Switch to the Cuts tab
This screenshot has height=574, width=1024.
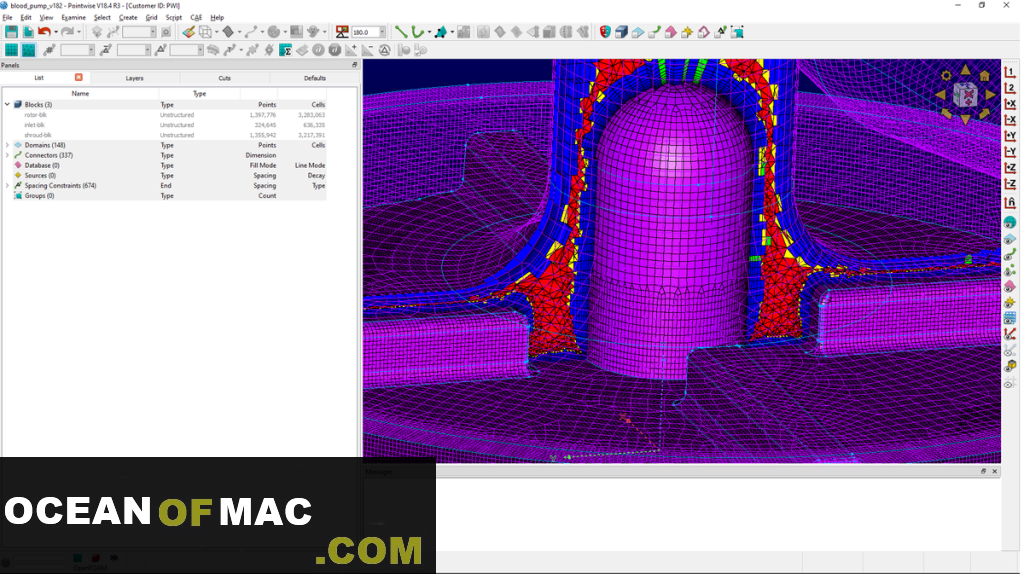(x=225, y=78)
